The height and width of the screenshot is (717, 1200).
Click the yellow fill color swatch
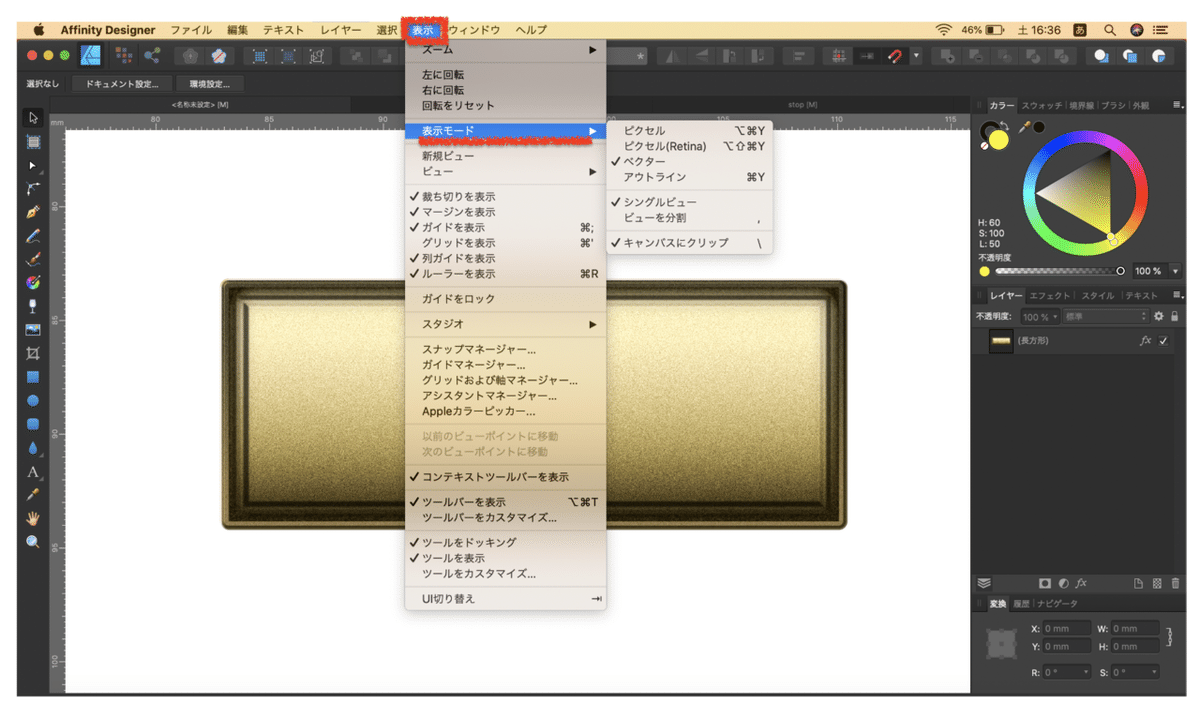pyautogui.click(x=998, y=140)
